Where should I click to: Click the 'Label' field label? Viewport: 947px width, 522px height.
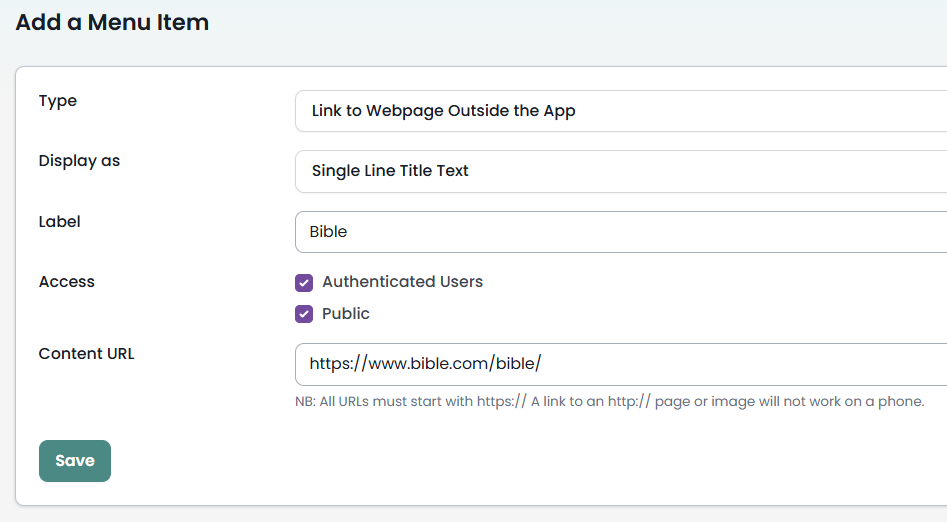(59, 222)
